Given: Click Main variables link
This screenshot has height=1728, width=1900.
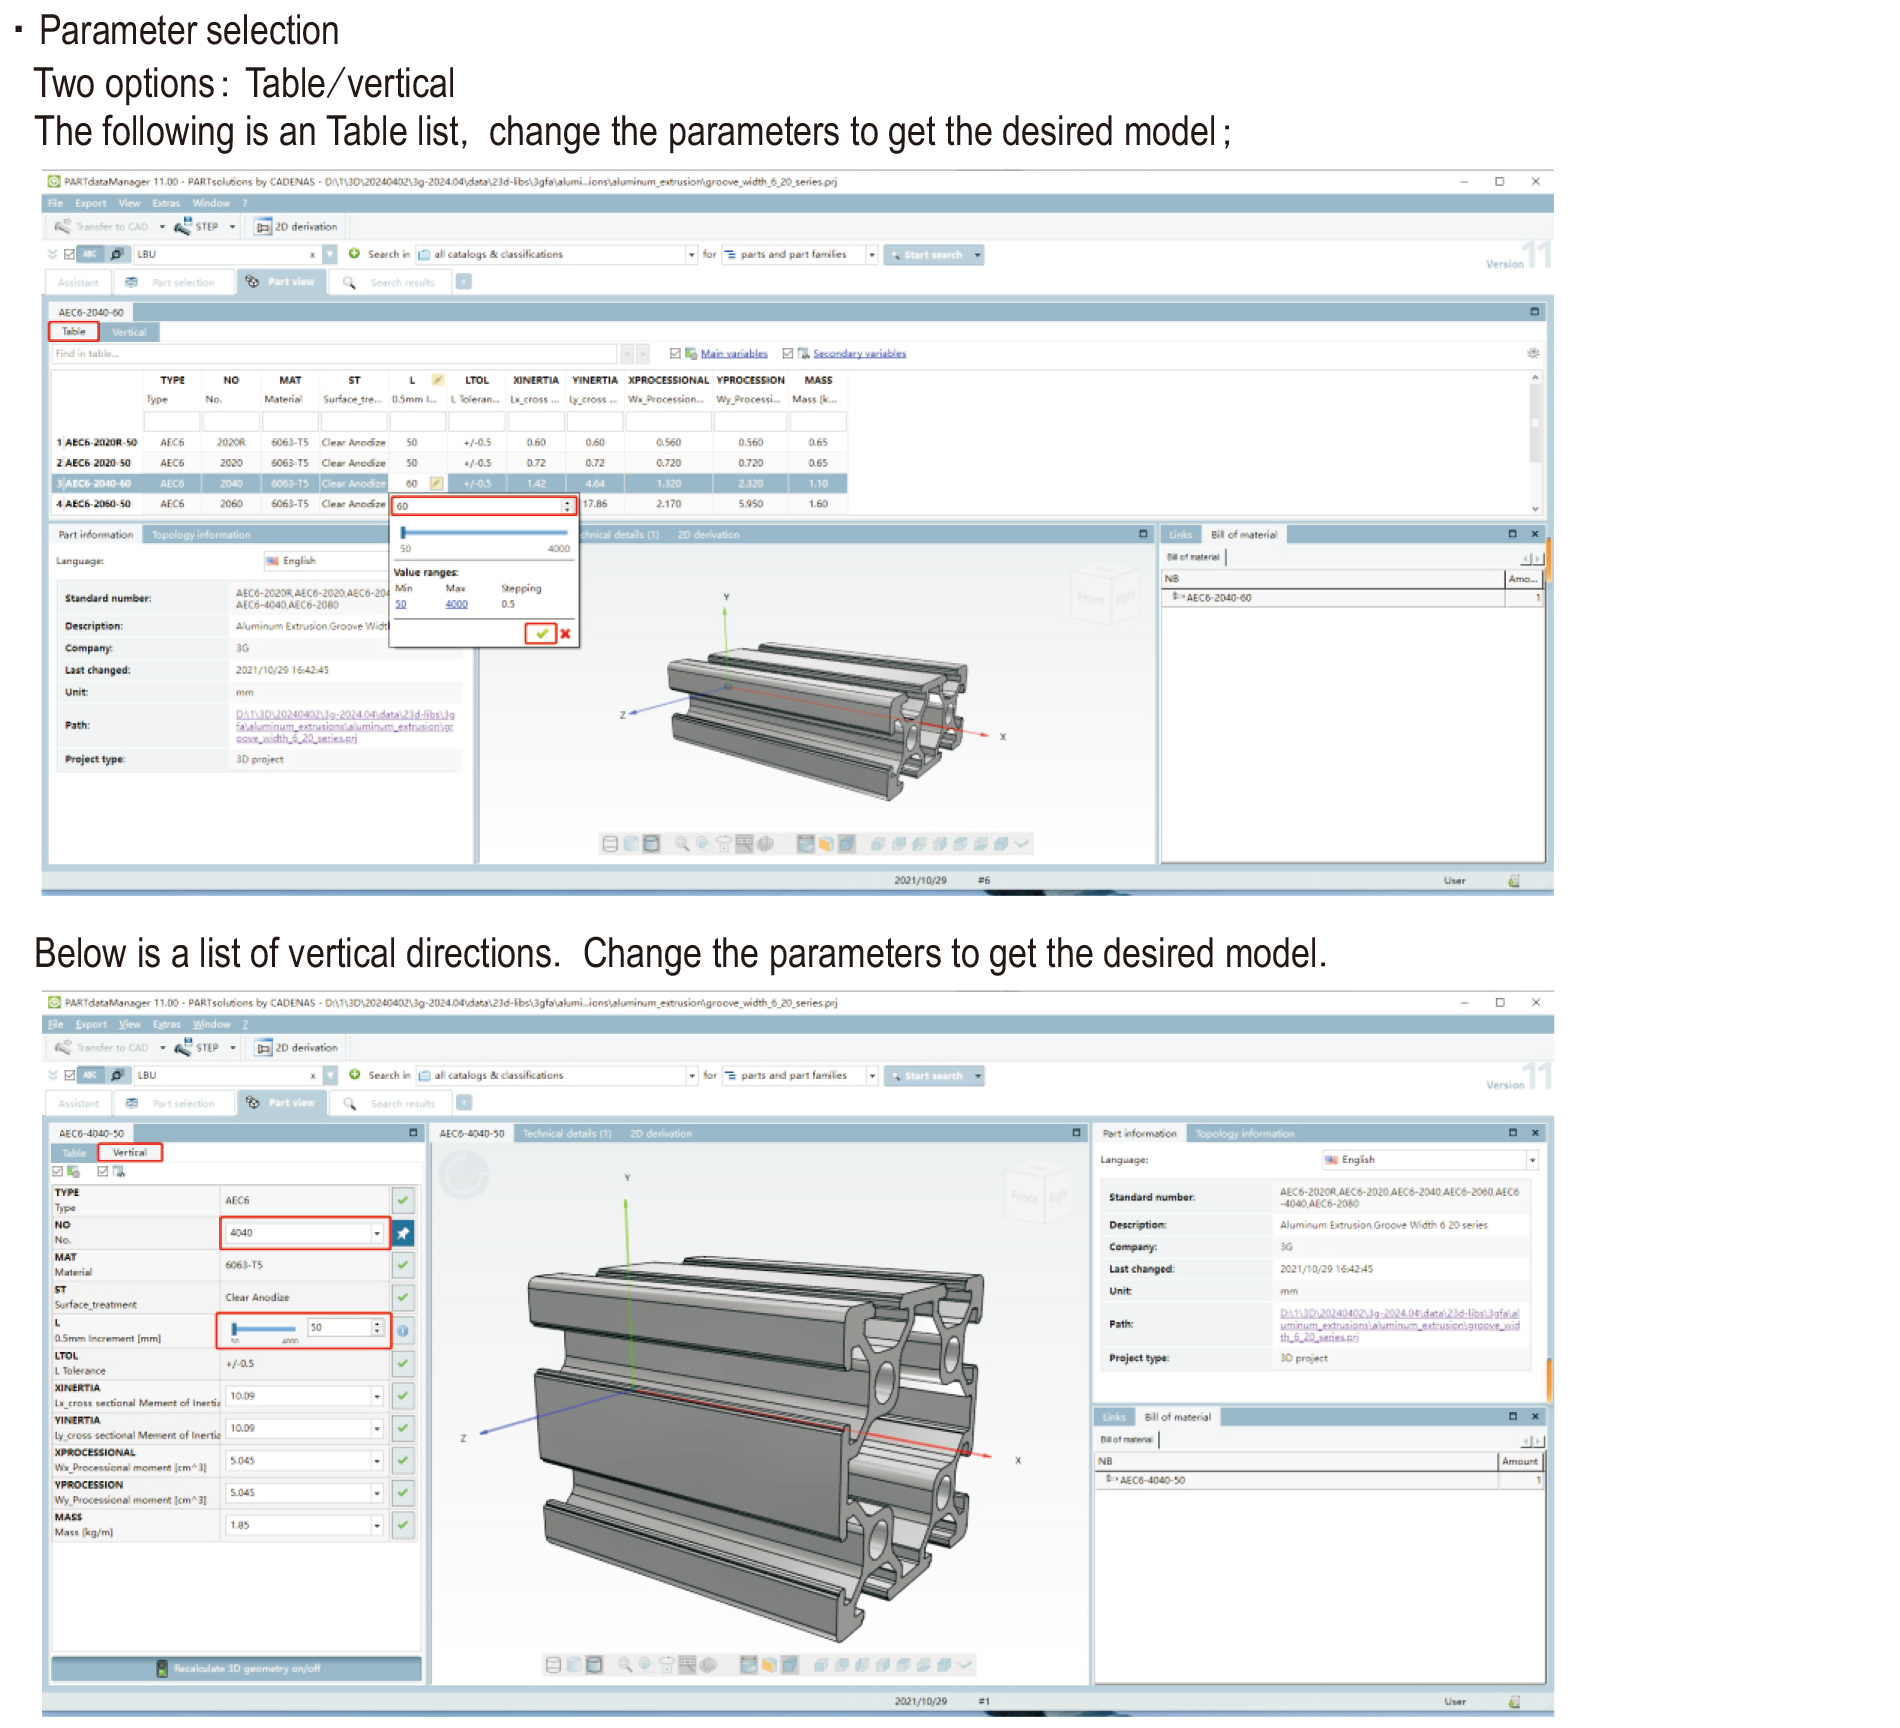Looking at the screenshot, I should coord(734,353).
